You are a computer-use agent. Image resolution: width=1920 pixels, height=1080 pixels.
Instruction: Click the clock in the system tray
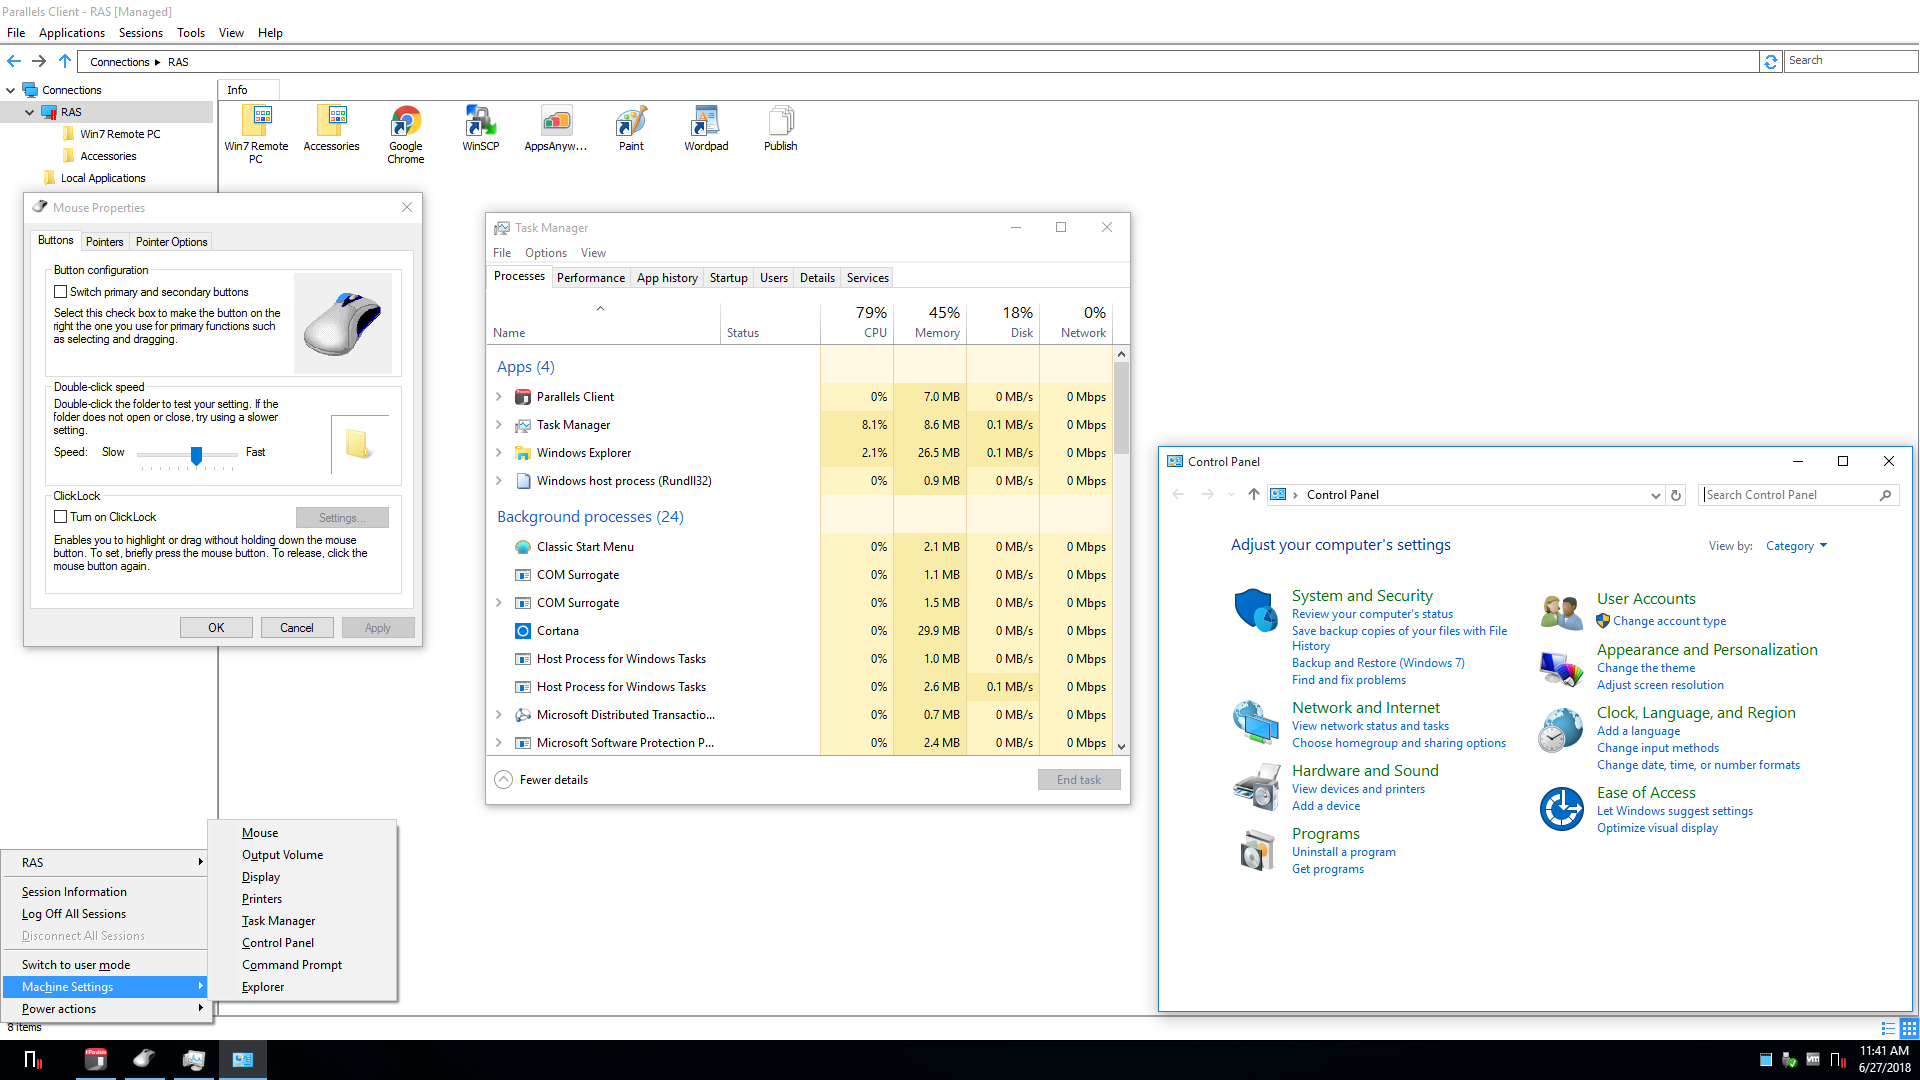(1884, 1059)
